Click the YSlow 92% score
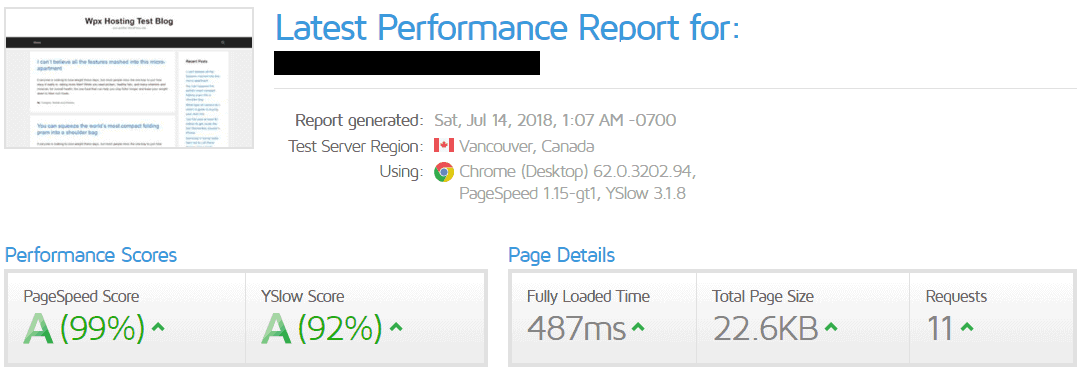Viewport: 1081px width, 372px height. point(341,328)
